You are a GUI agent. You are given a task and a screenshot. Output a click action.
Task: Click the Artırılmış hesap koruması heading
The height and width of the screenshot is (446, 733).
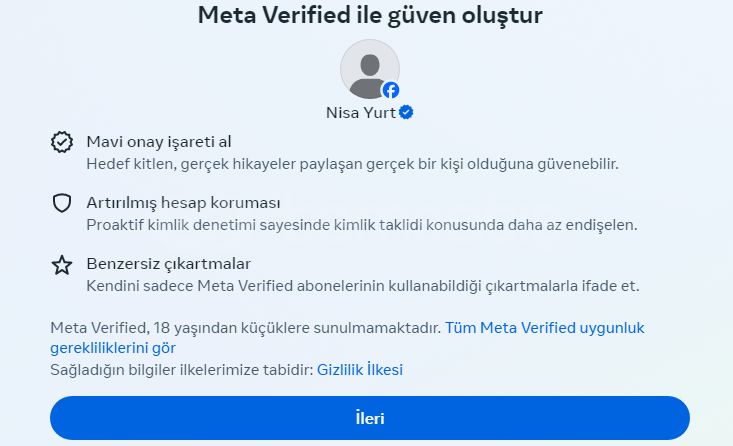(183, 202)
